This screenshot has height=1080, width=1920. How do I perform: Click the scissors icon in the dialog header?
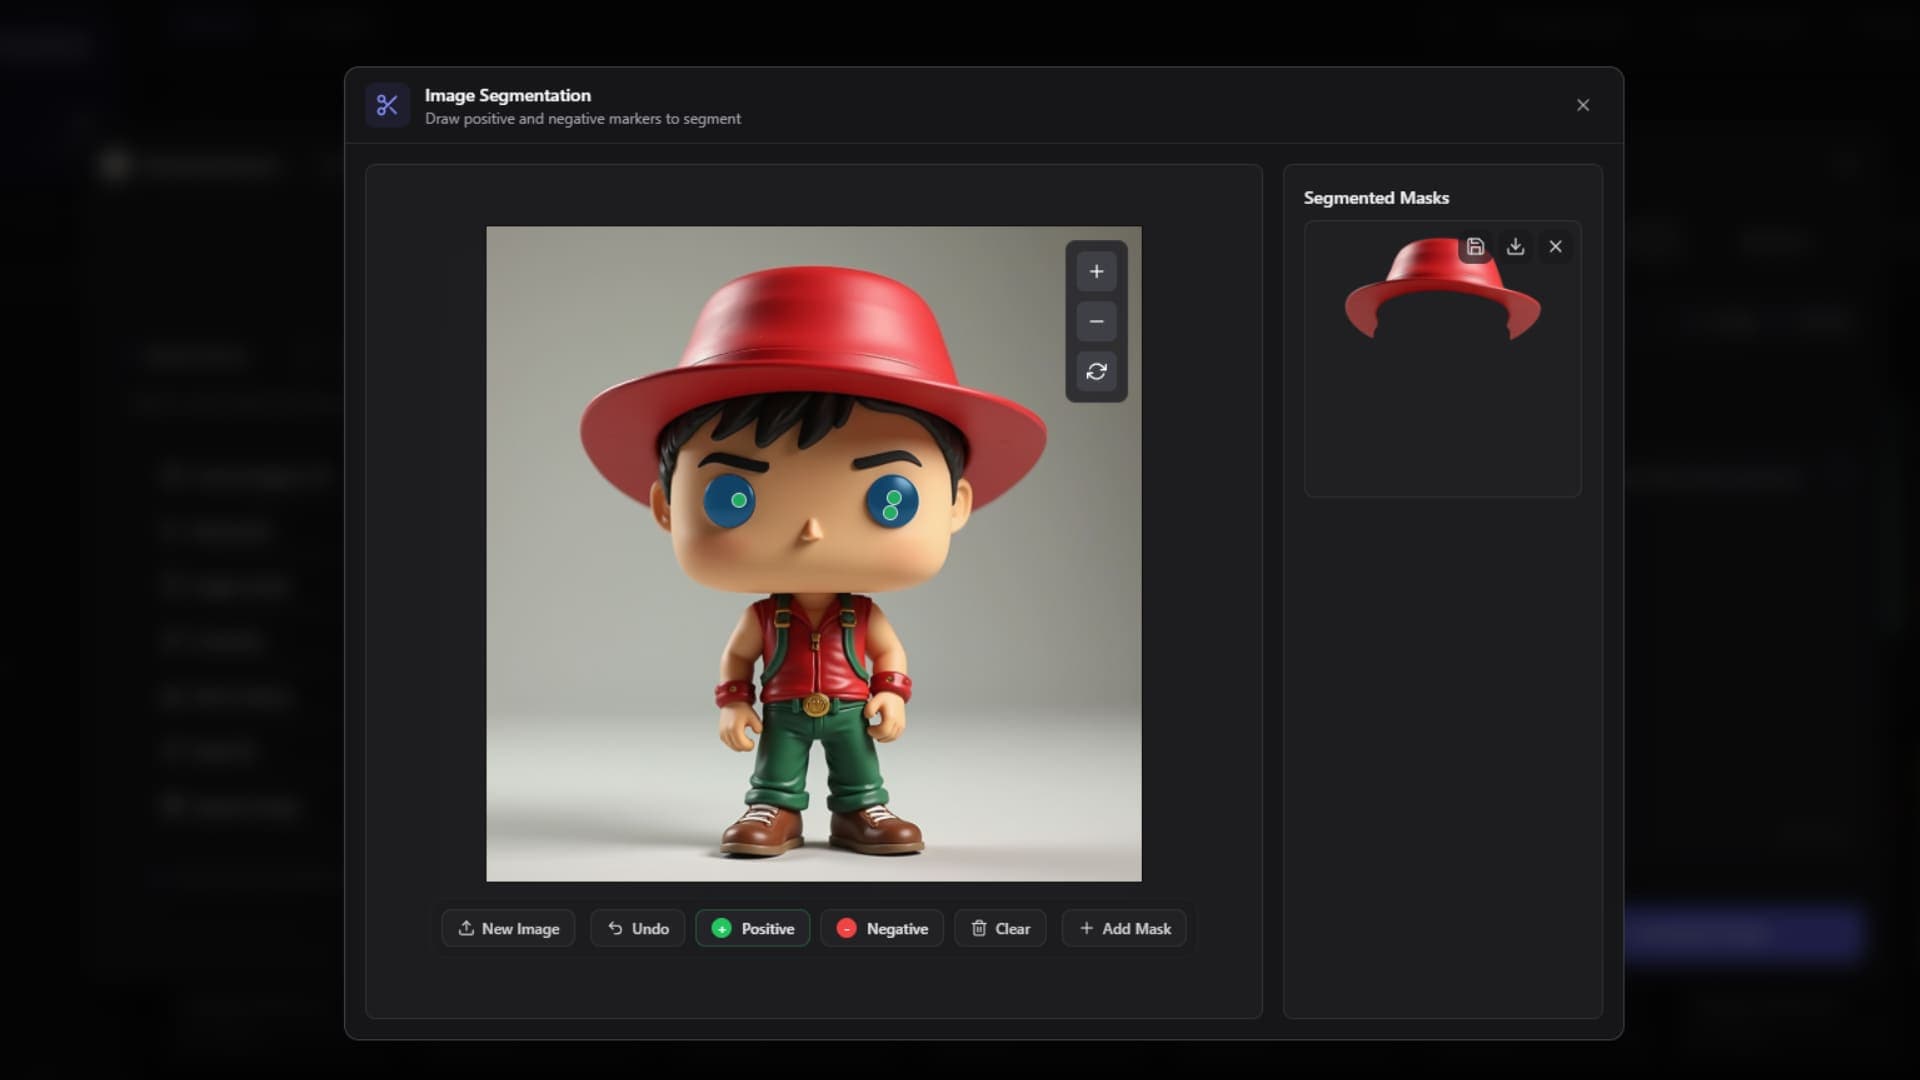[x=387, y=105]
